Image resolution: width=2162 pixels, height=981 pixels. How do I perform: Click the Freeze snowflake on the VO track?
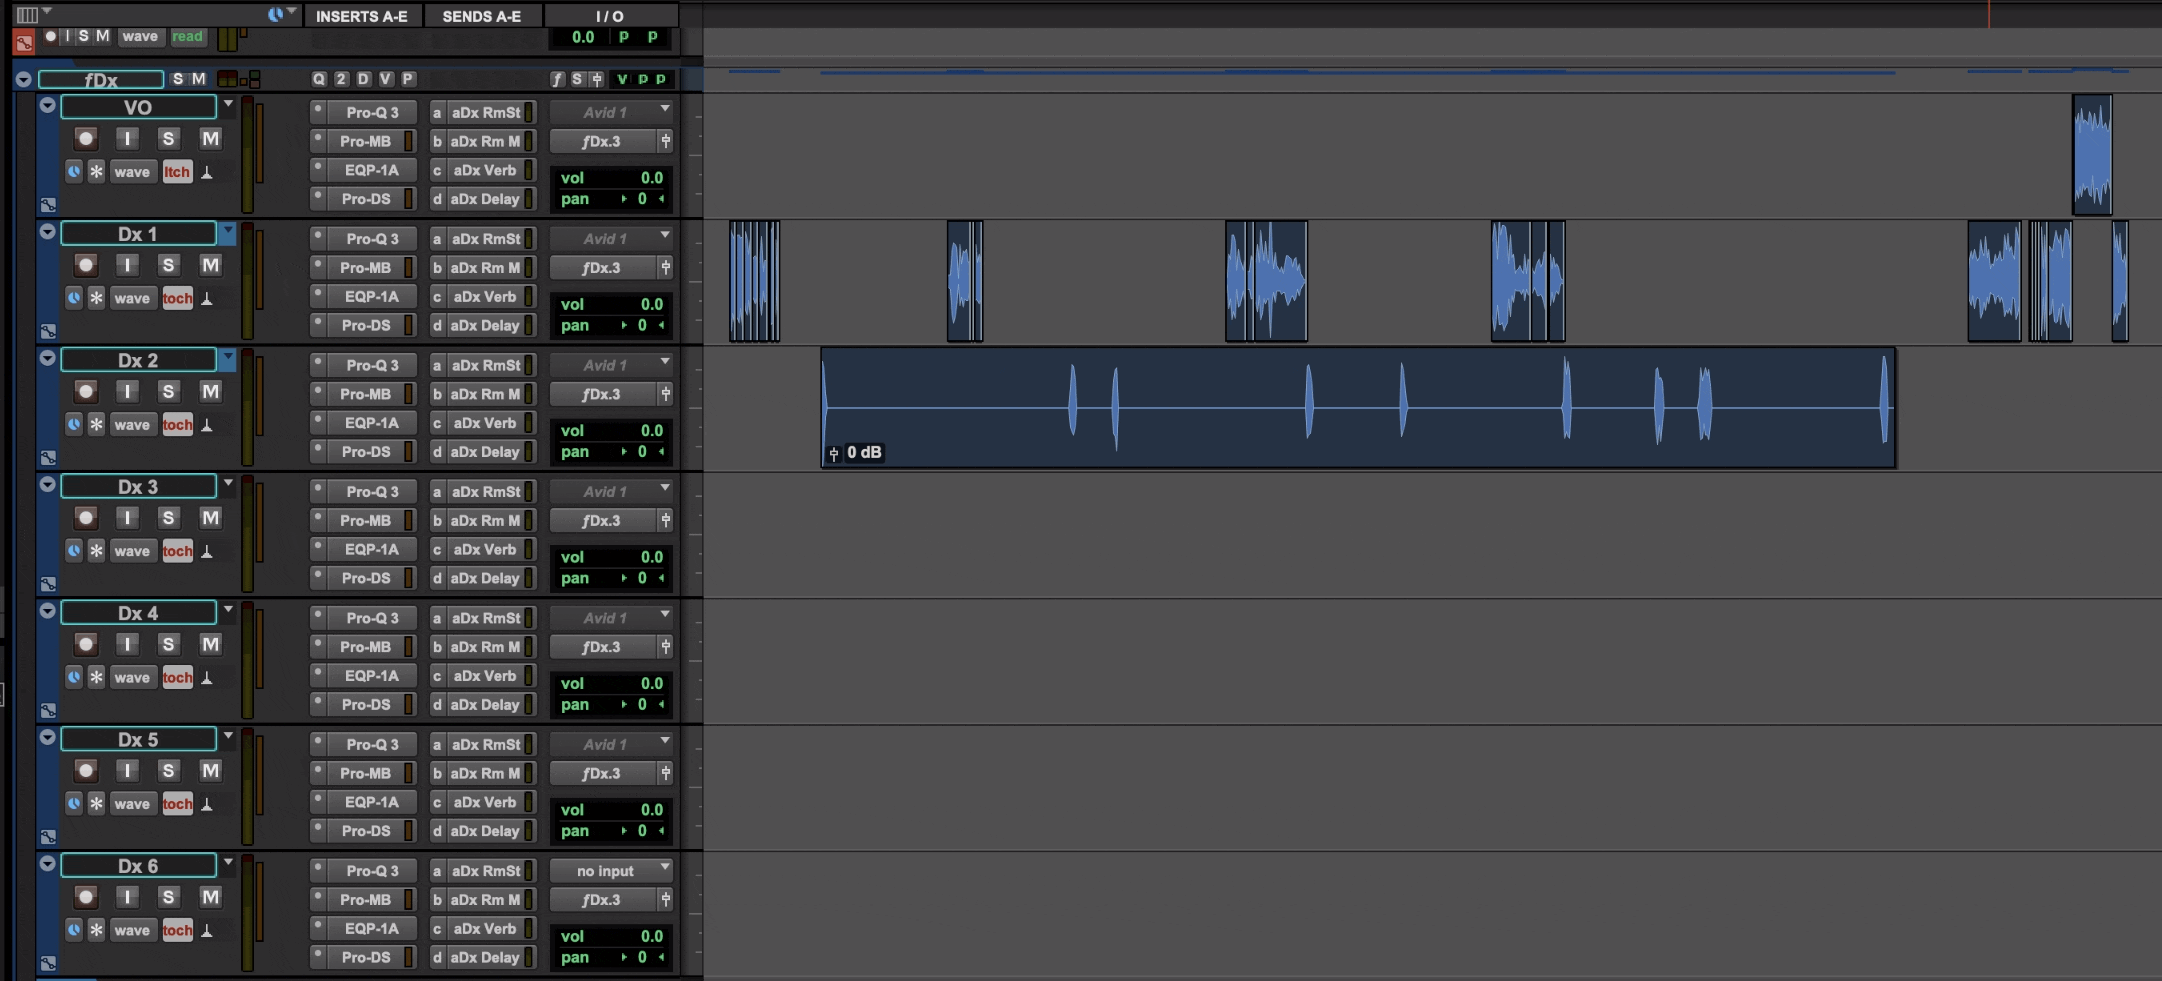tap(96, 171)
